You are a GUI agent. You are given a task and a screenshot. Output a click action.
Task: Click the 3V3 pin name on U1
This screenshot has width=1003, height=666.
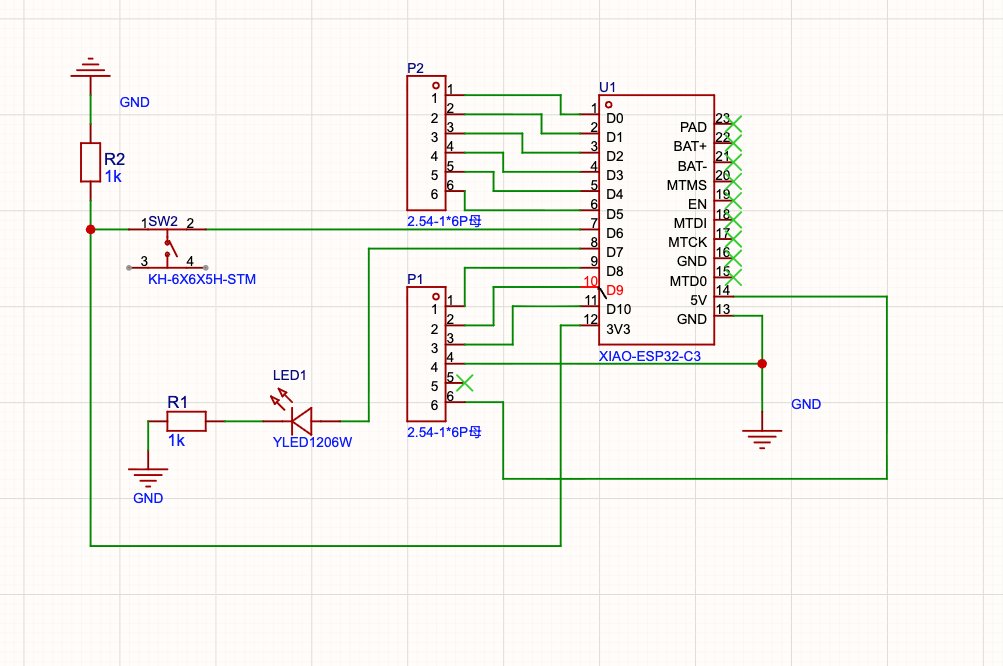coord(619,329)
